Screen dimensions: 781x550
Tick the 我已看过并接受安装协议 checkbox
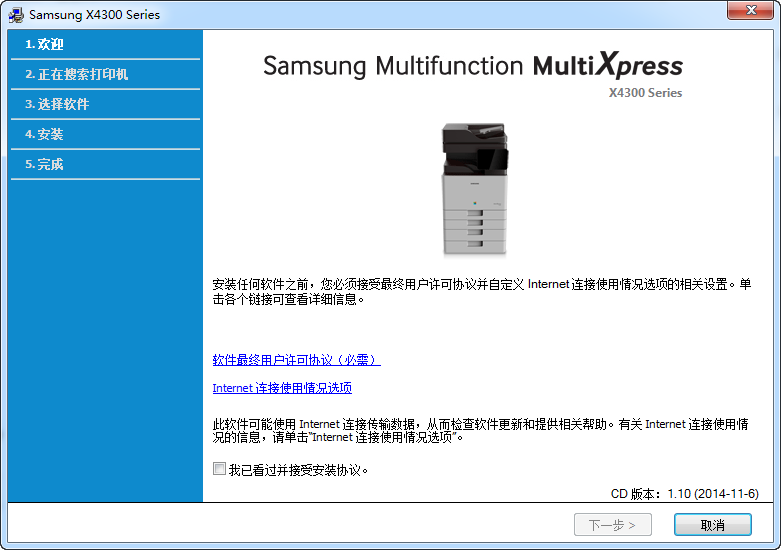click(x=219, y=469)
